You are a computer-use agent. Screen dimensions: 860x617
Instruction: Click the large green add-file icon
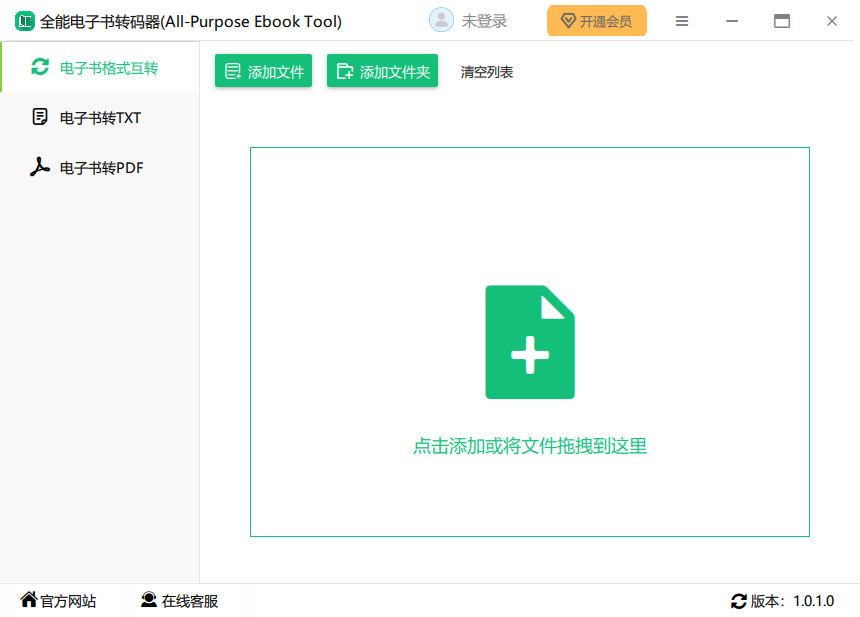point(530,342)
